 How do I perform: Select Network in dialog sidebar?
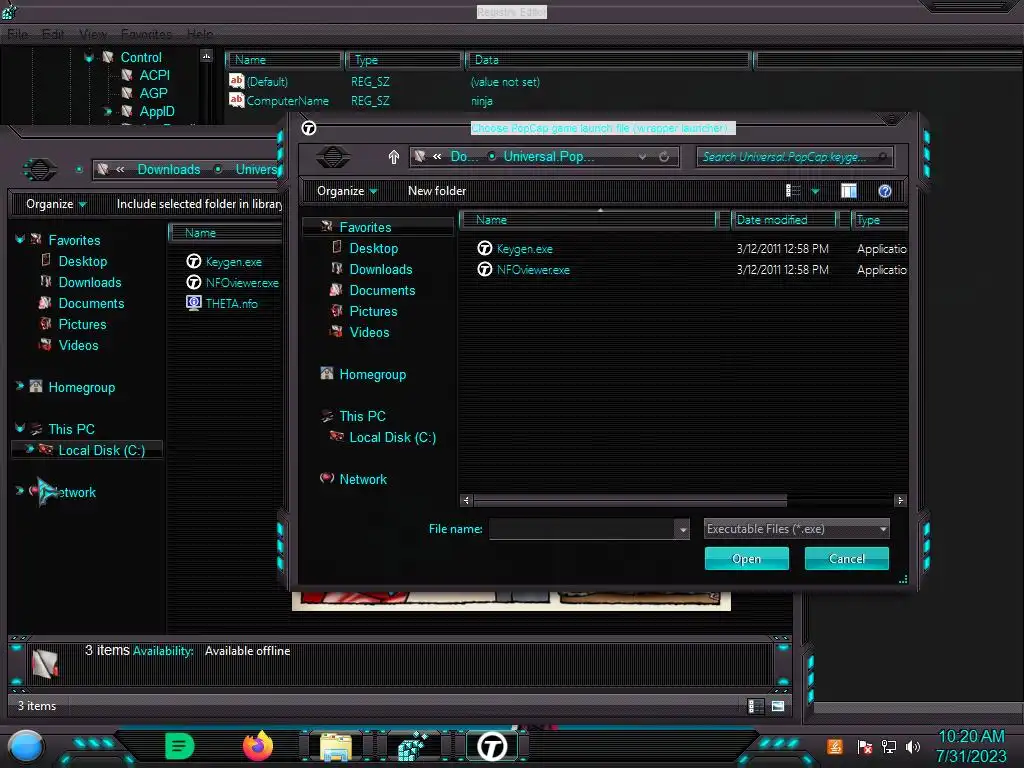point(363,479)
